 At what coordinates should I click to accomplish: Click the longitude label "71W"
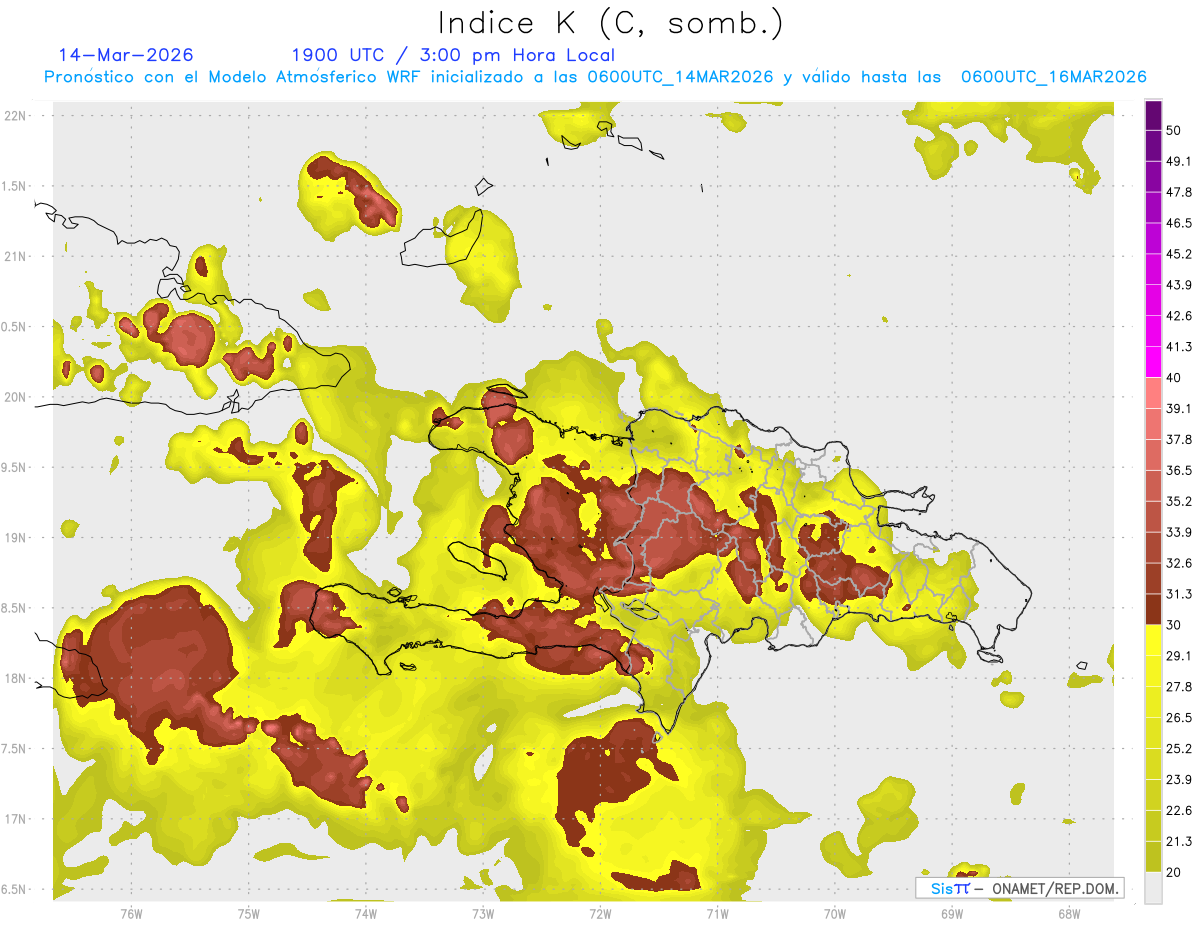click(x=717, y=914)
